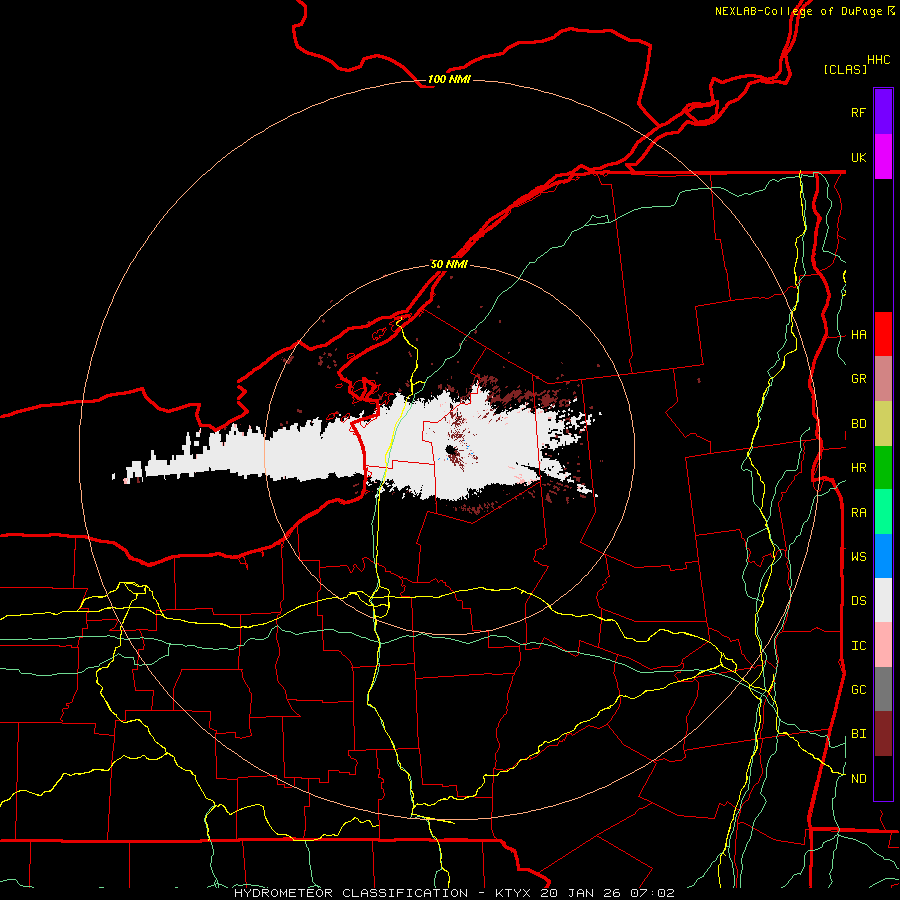Select the GC gray legend swatch
Viewport: 900px width, 900px height.
coord(883,689)
